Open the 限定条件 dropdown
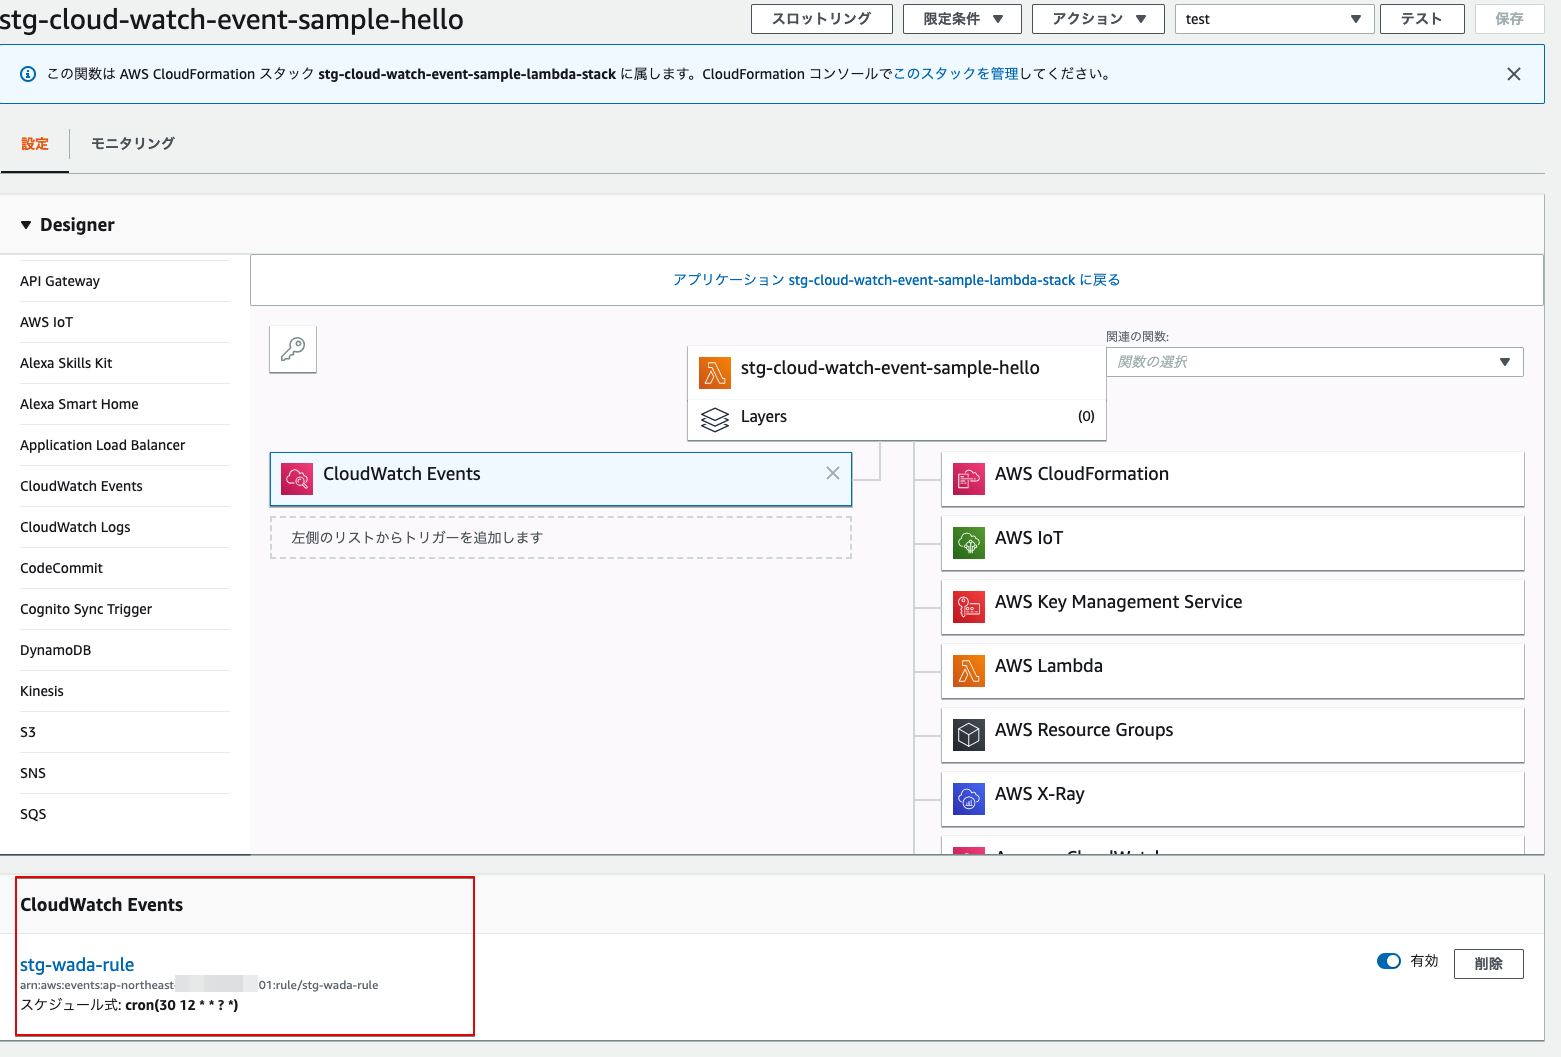Screen dimensions: 1561x1057 tap(961, 18)
